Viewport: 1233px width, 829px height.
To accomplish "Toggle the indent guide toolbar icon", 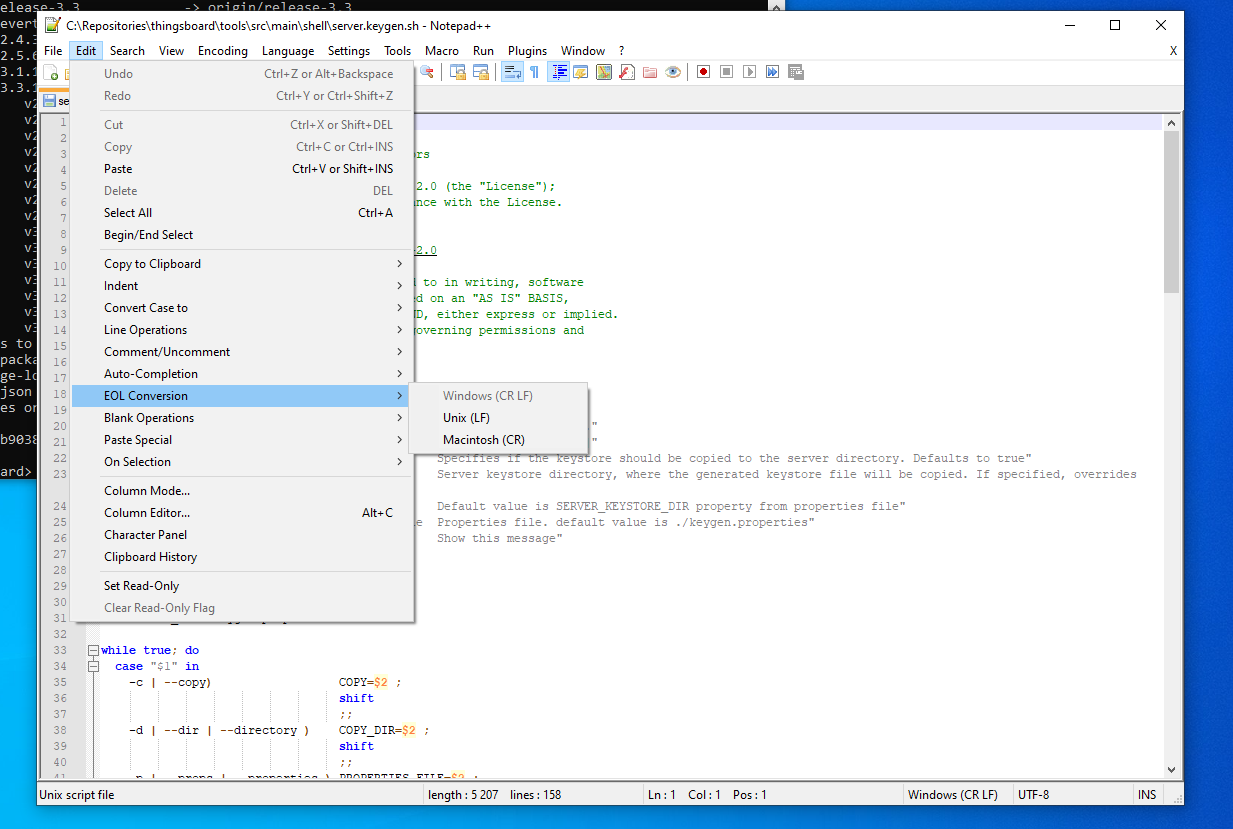I will pos(559,72).
